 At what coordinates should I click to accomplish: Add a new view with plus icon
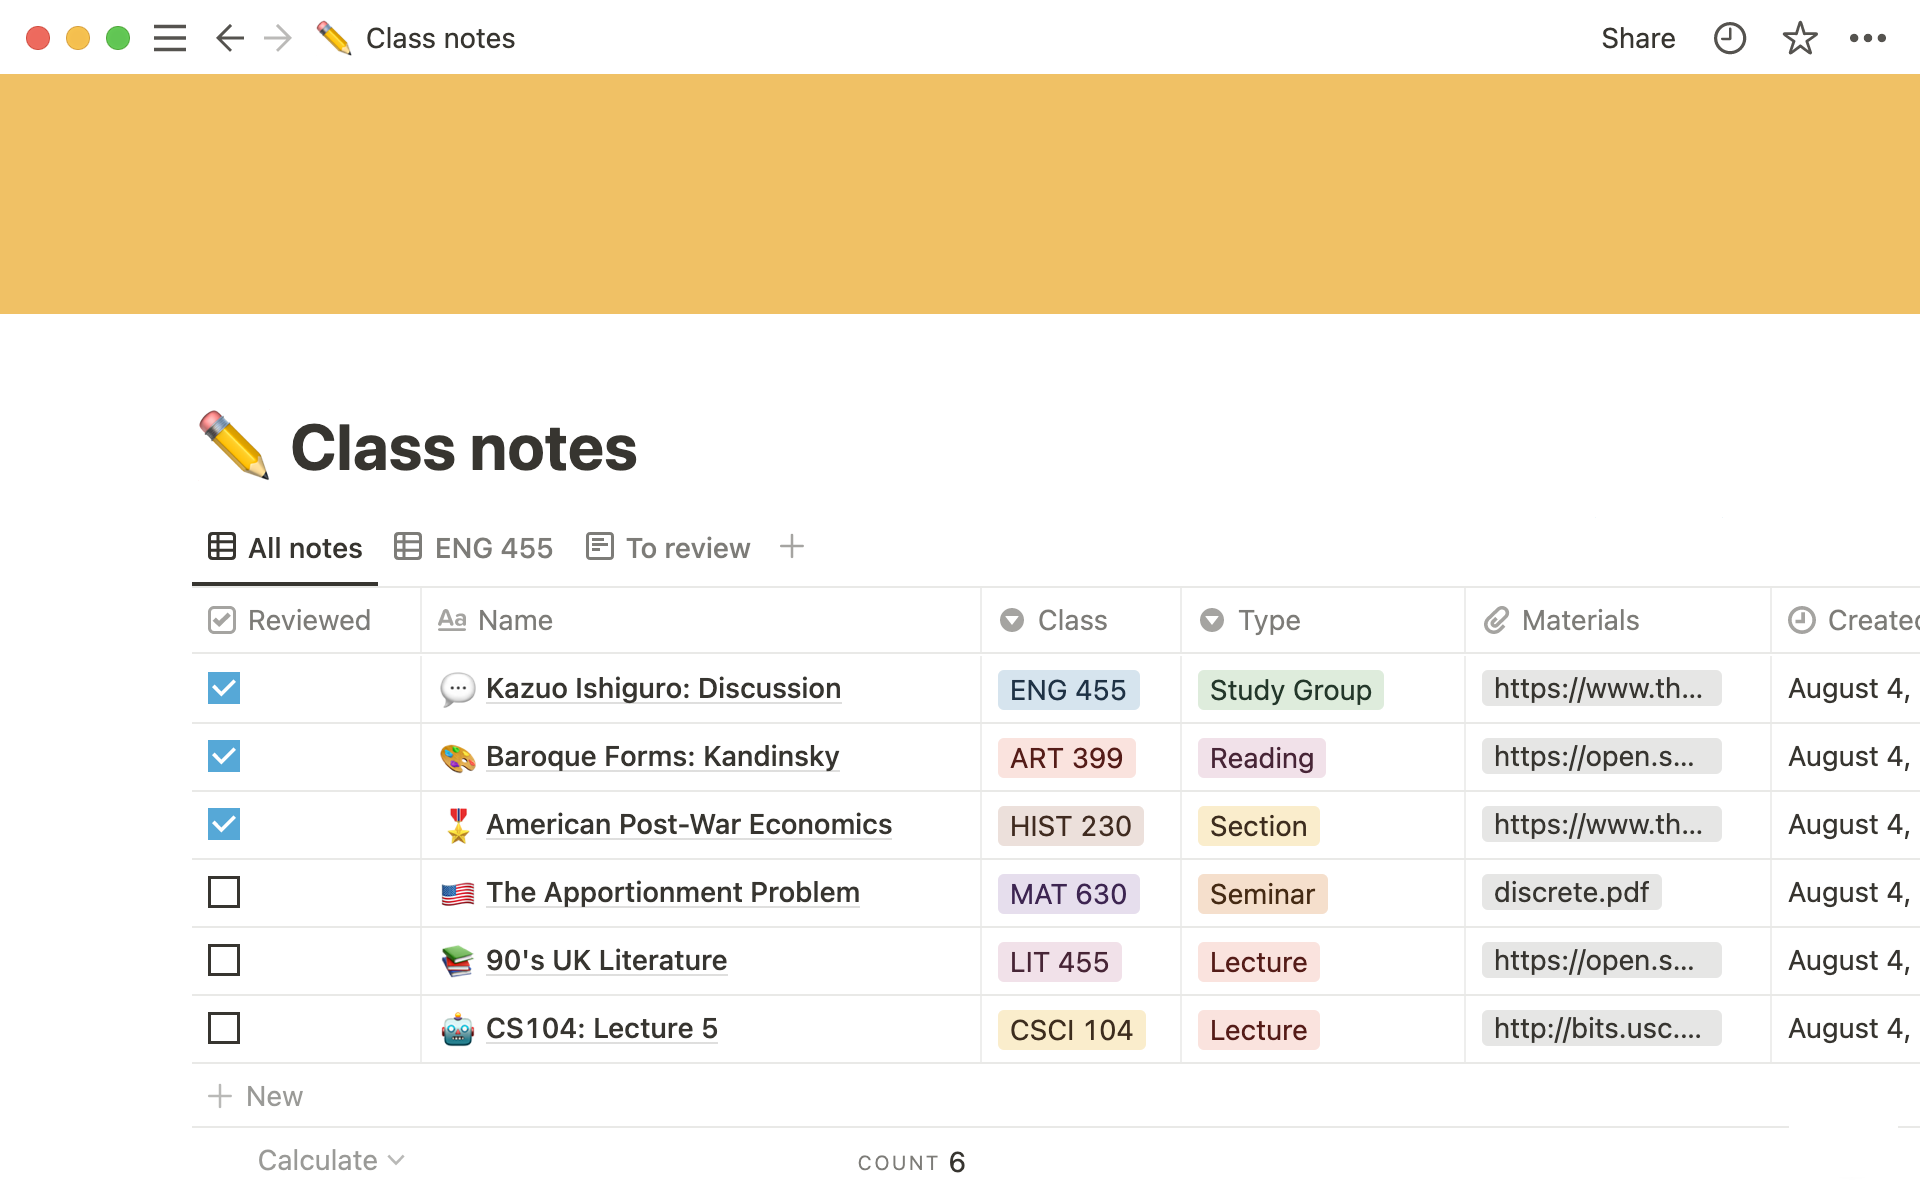point(791,546)
